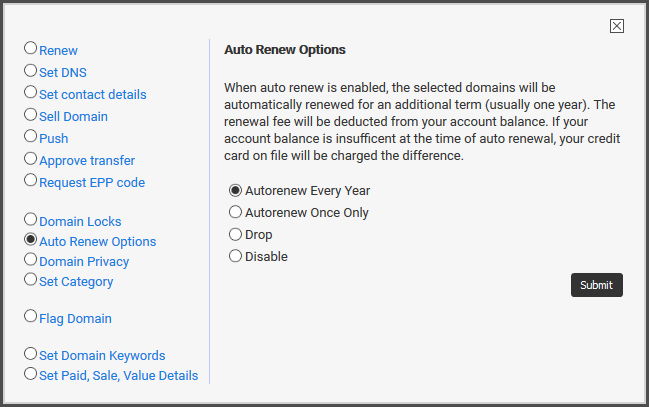This screenshot has height=407, width=649.
Task: Select the Drop auto renew option
Action: 236,234
